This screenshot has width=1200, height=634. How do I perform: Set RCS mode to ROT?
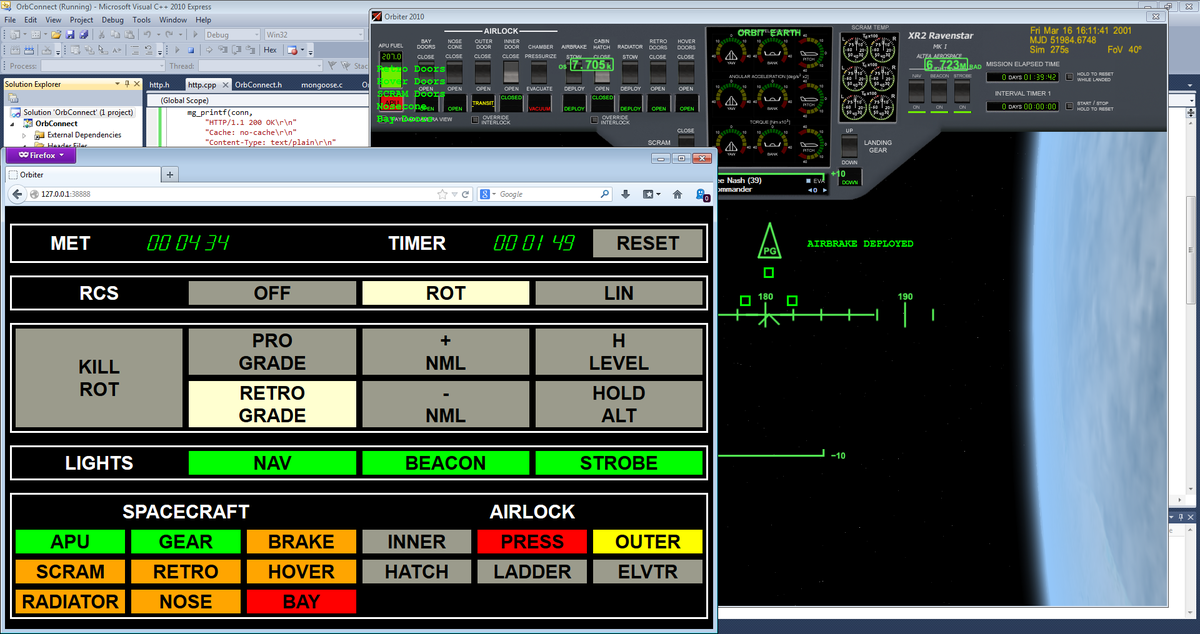[x=445, y=293]
